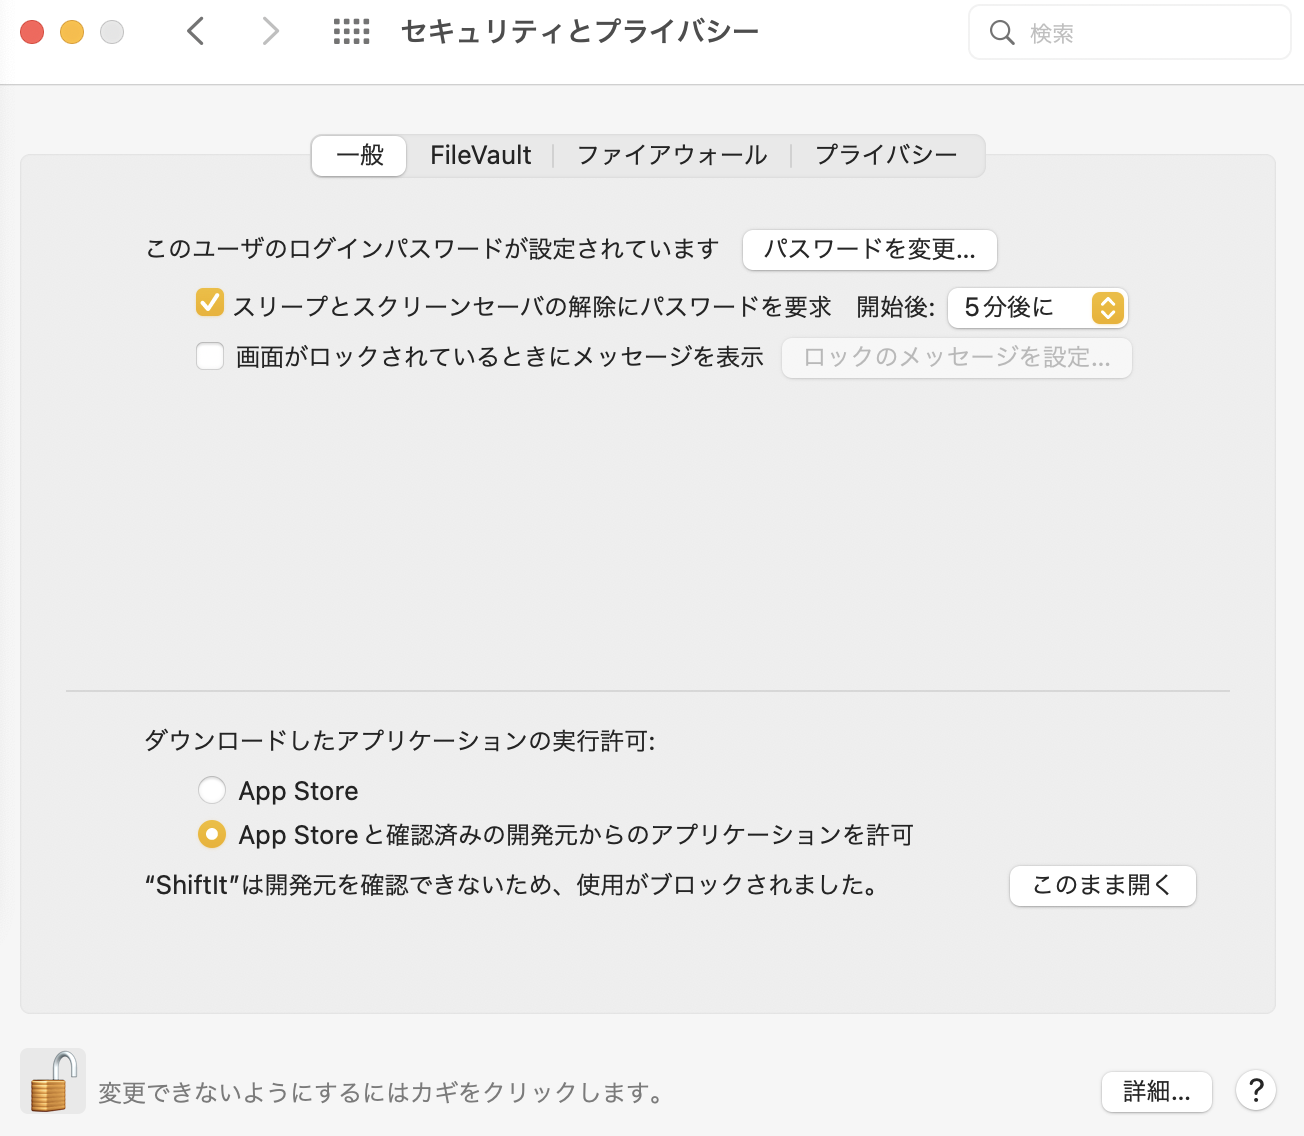Uncheck the sleep/screensaver password requirement checkbox
Screen dimensions: 1304x1136
pyautogui.click(x=210, y=303)
